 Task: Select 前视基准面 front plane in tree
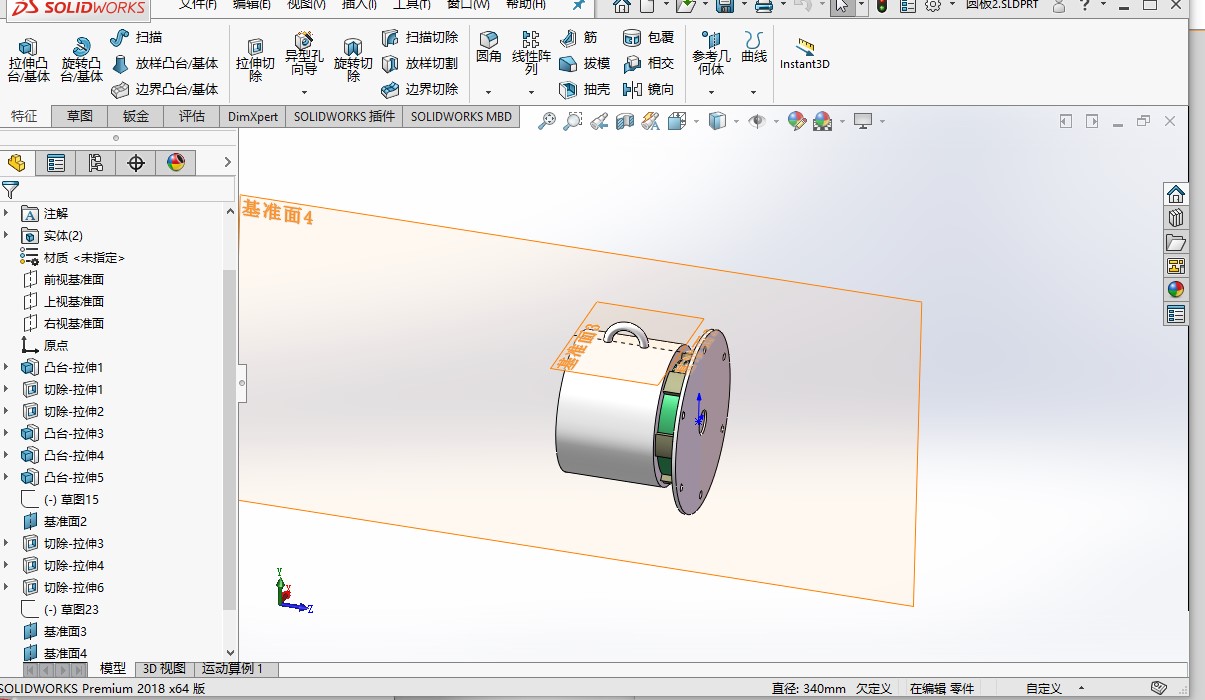coord(63,279)
